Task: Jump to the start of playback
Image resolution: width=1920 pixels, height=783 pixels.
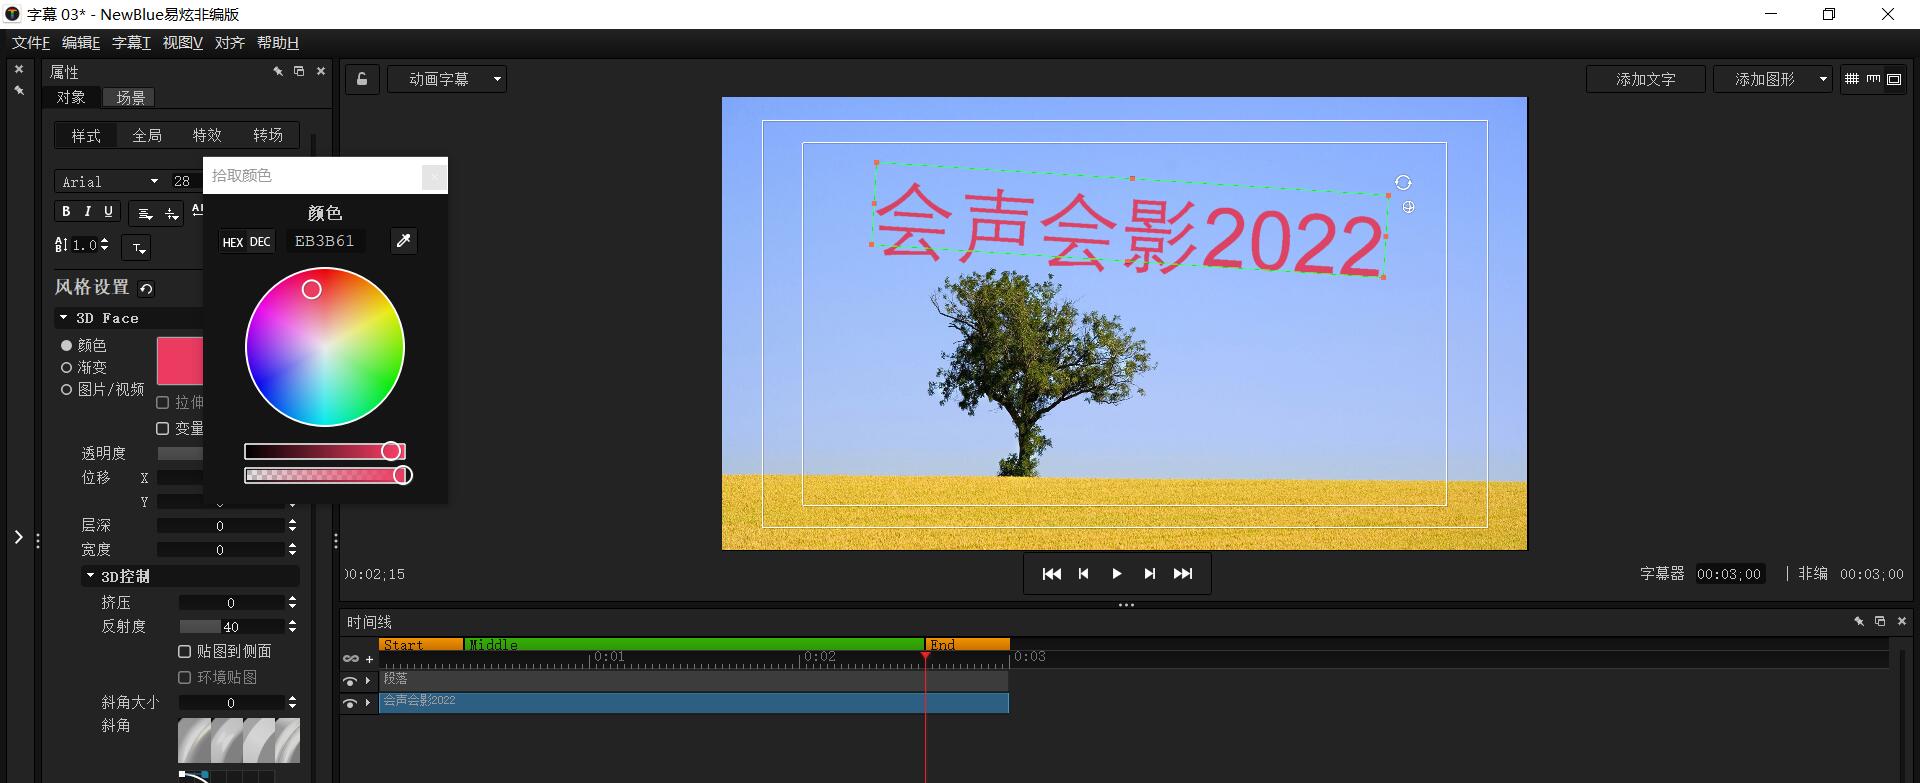Action: pyautogui.click(x=1051, y=574)
